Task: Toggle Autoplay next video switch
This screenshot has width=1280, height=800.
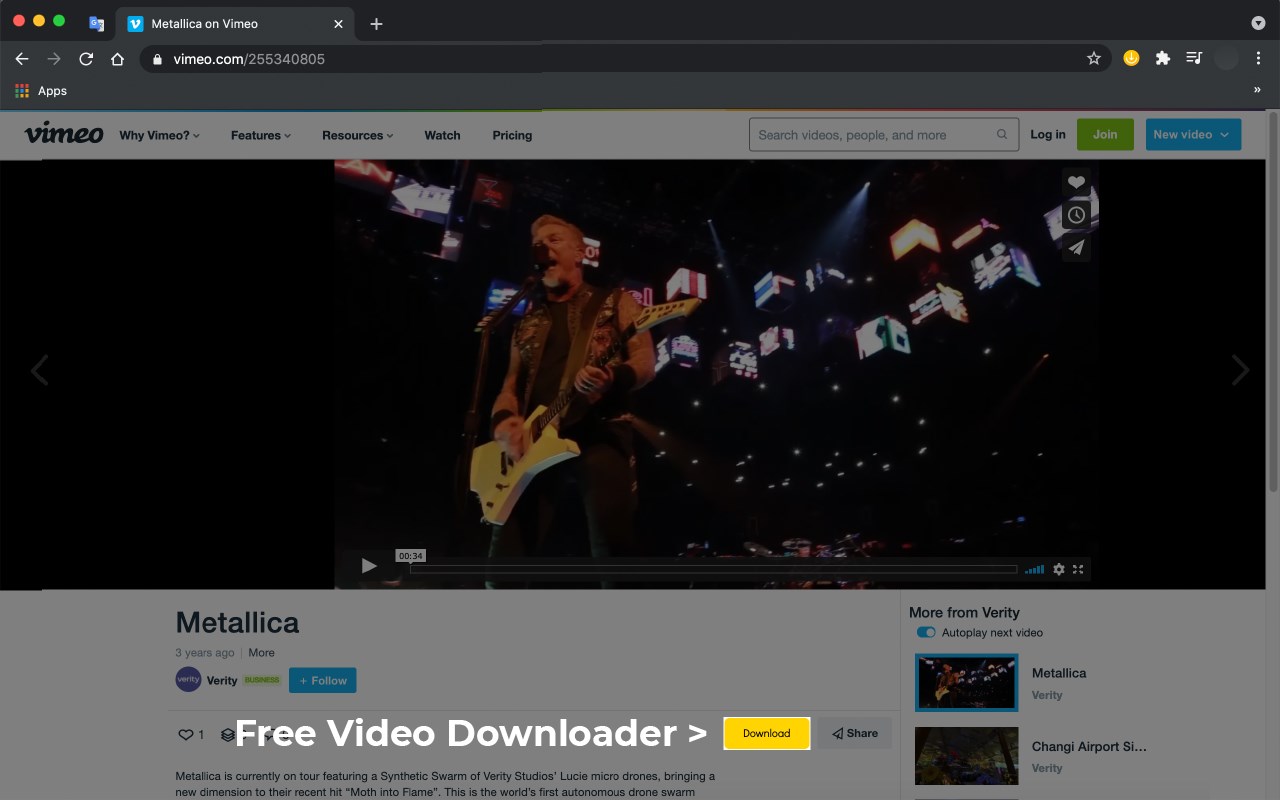Action: (926, 633)
